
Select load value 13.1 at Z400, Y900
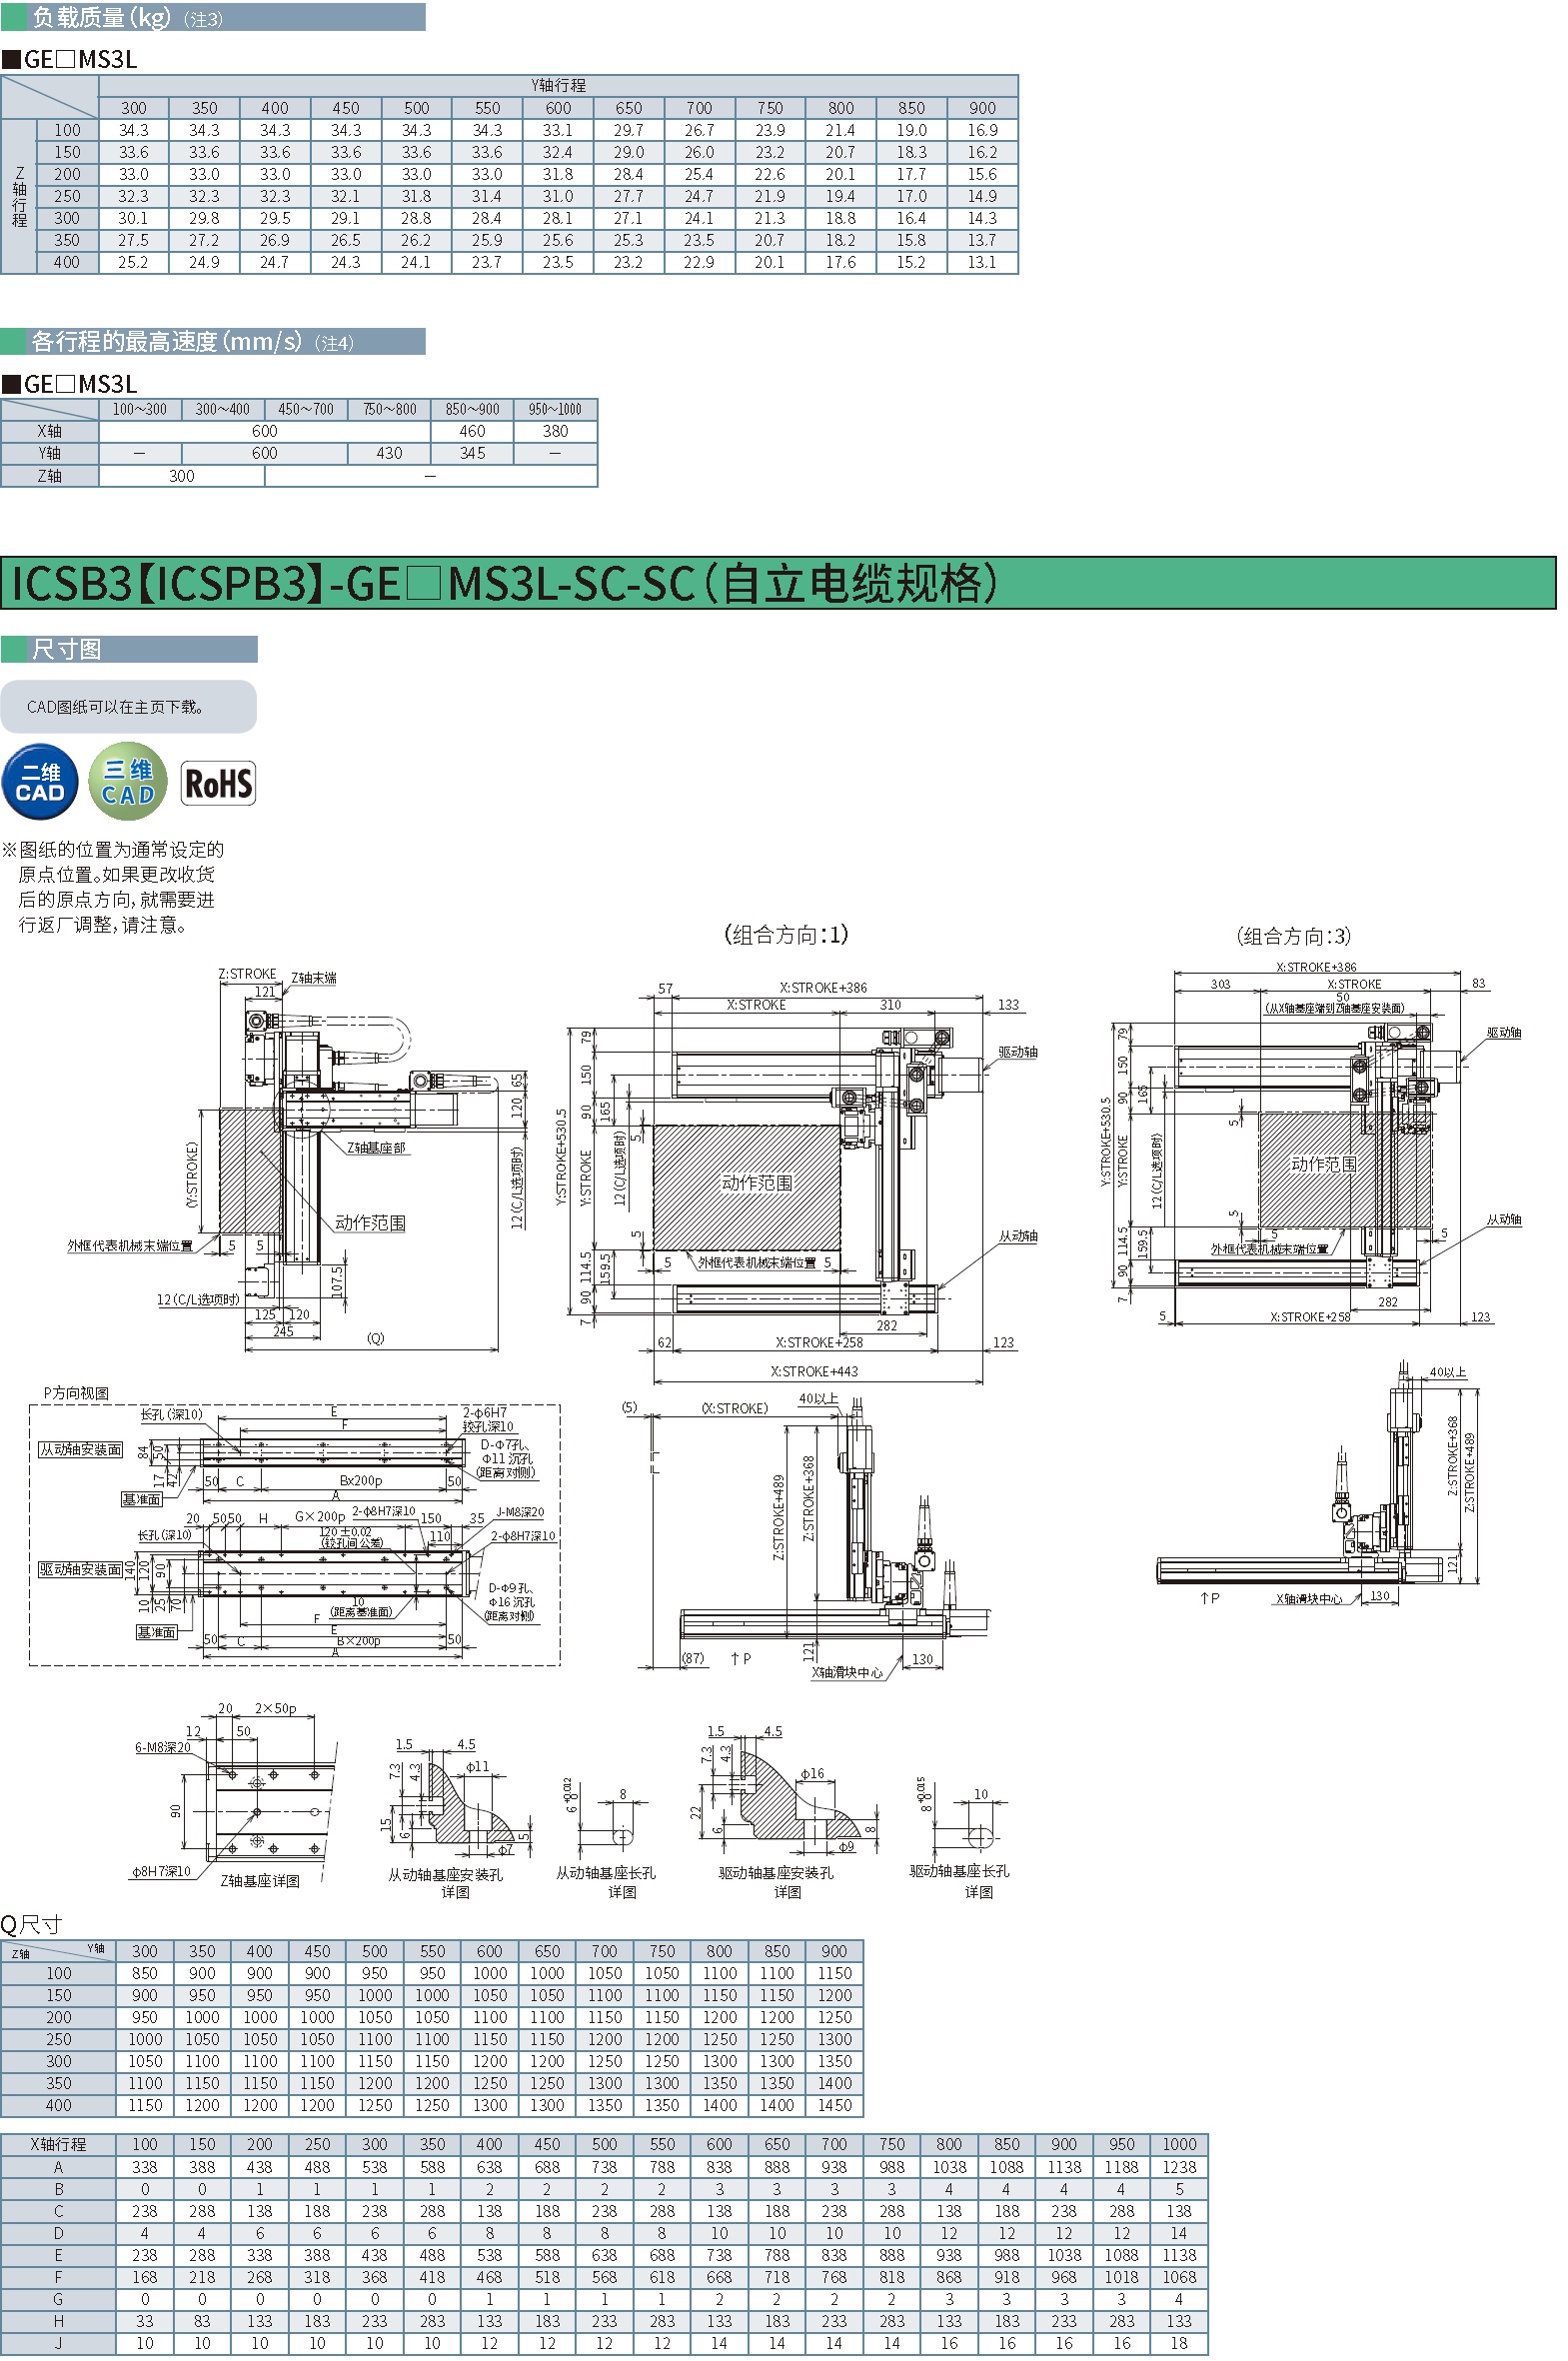(982, 265)
